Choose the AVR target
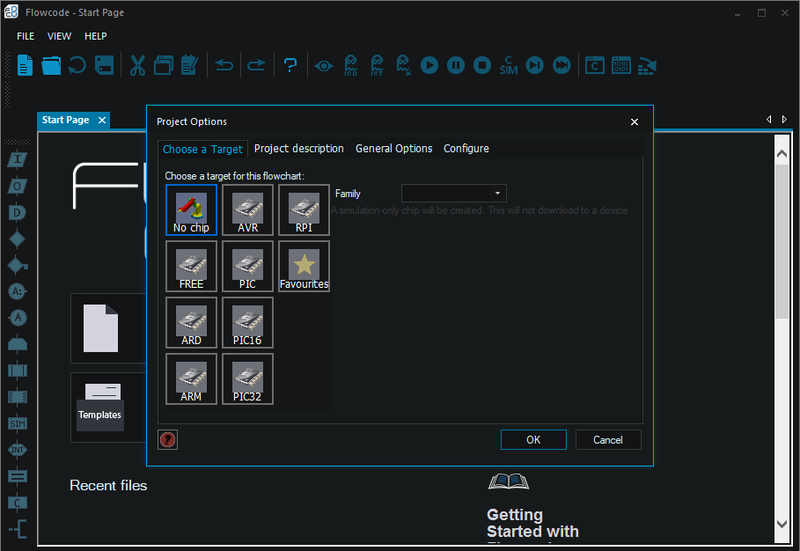 coord(247,210)
